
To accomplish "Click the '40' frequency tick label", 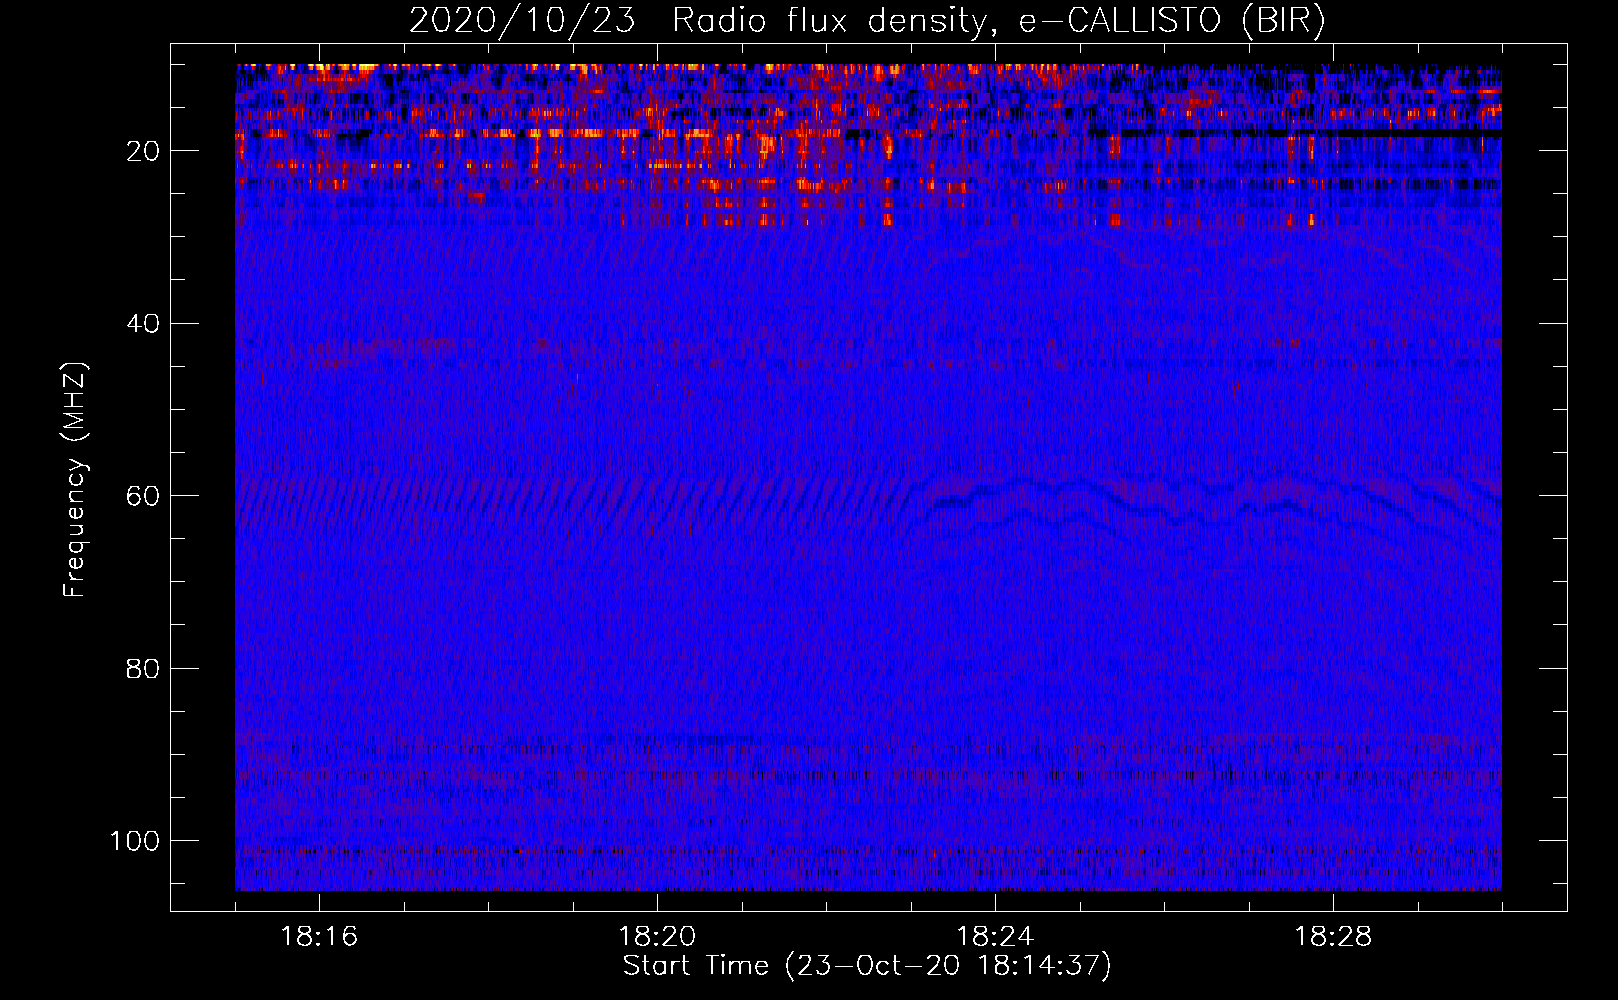I will pyautogui.click(x=143, y=324).
